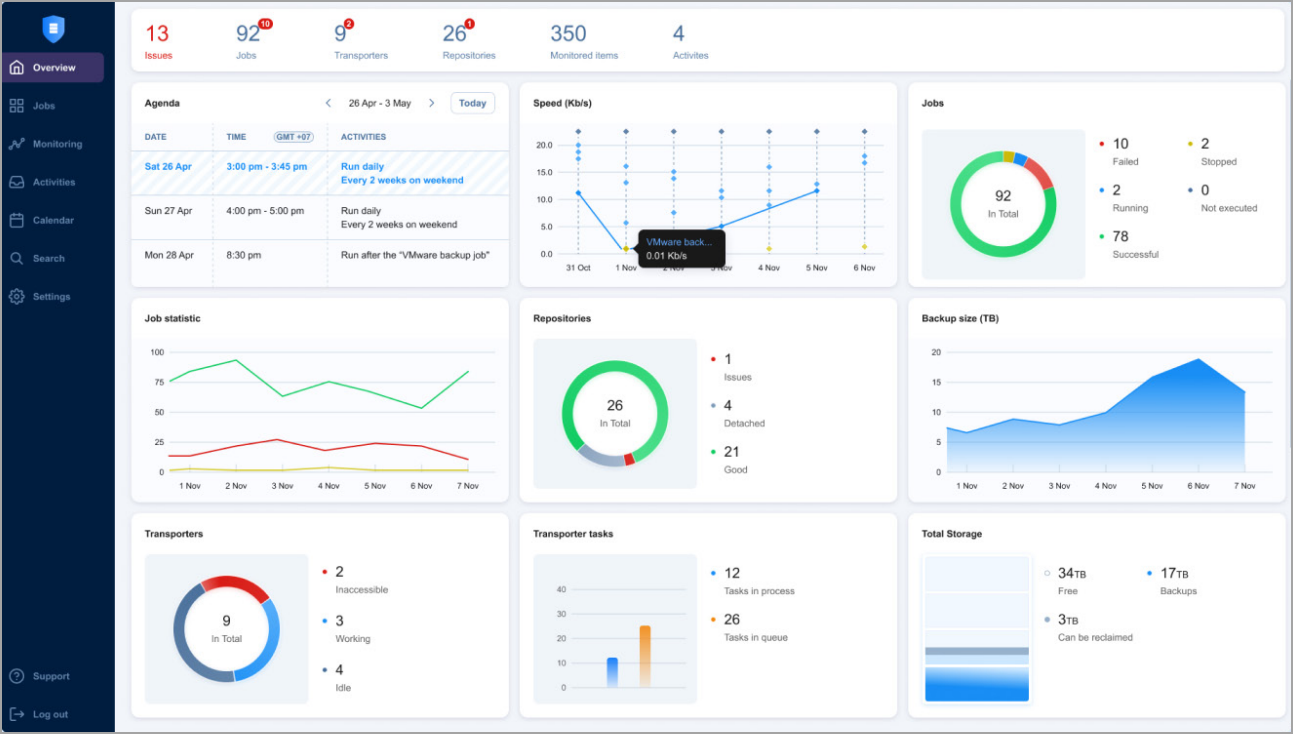Screen dimensions: 1293x734
Task: Open the Overview home icon
Action: click(17, 68)
